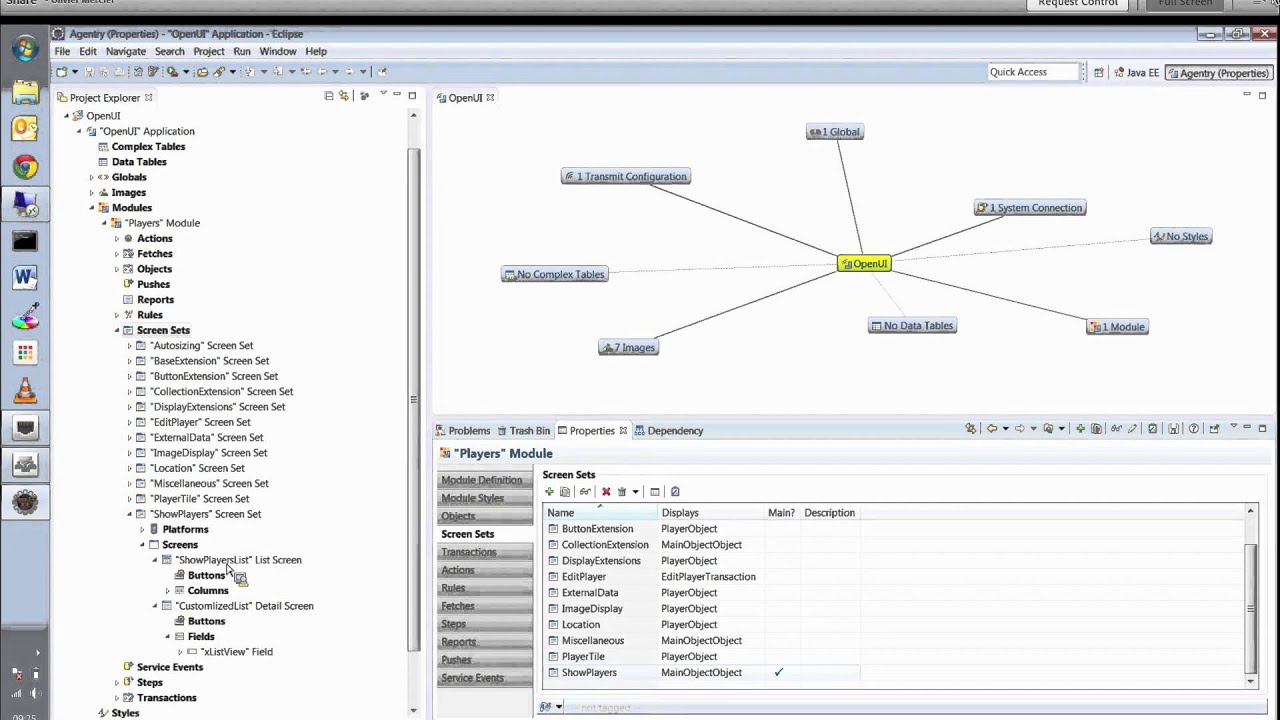This screenshot has height=720, width=1280.
Task: Click the Copy icon in the Screen Sets toolbar
Action: tap(565, 492)
